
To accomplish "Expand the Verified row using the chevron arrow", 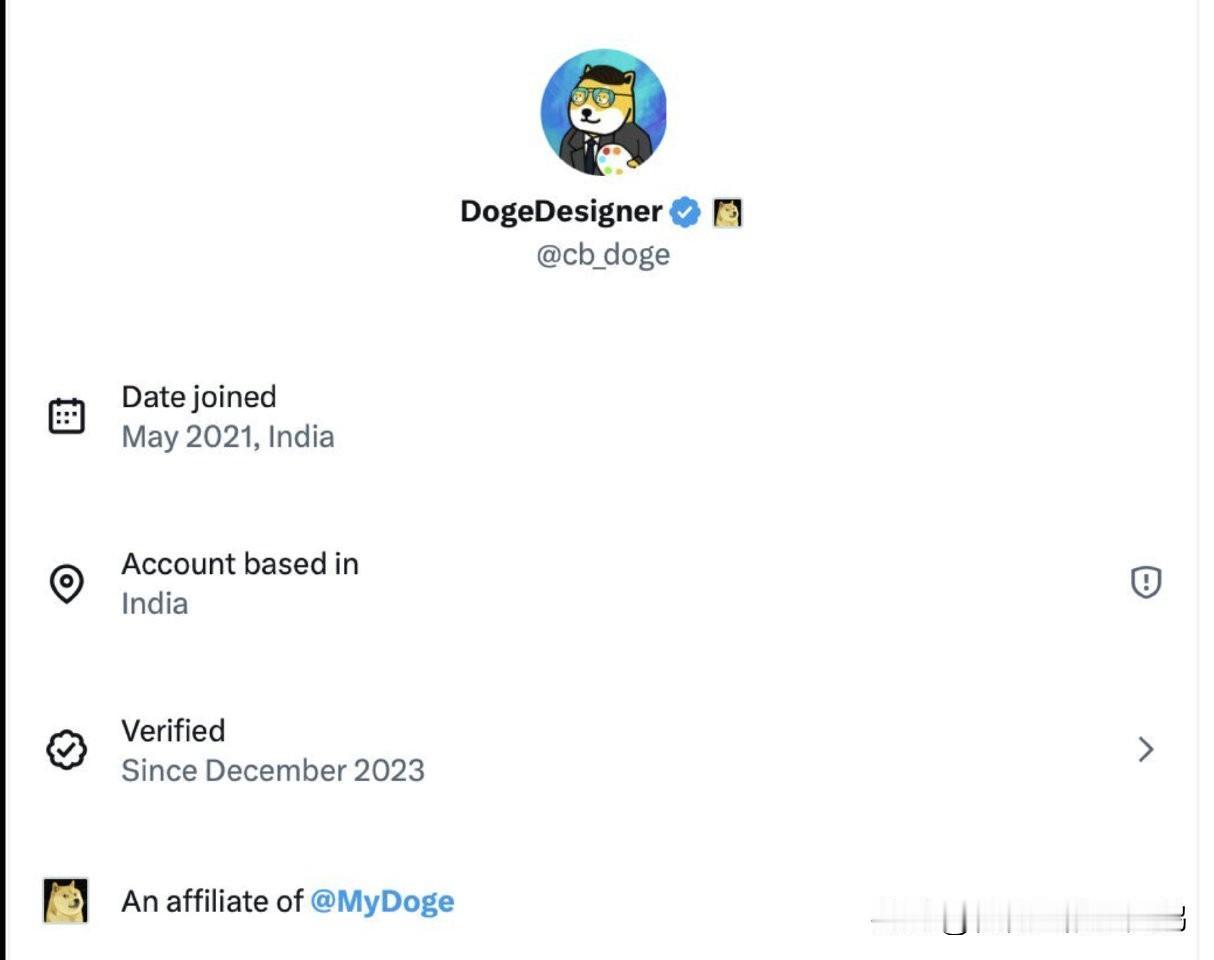I will [x=1146, y=750].
